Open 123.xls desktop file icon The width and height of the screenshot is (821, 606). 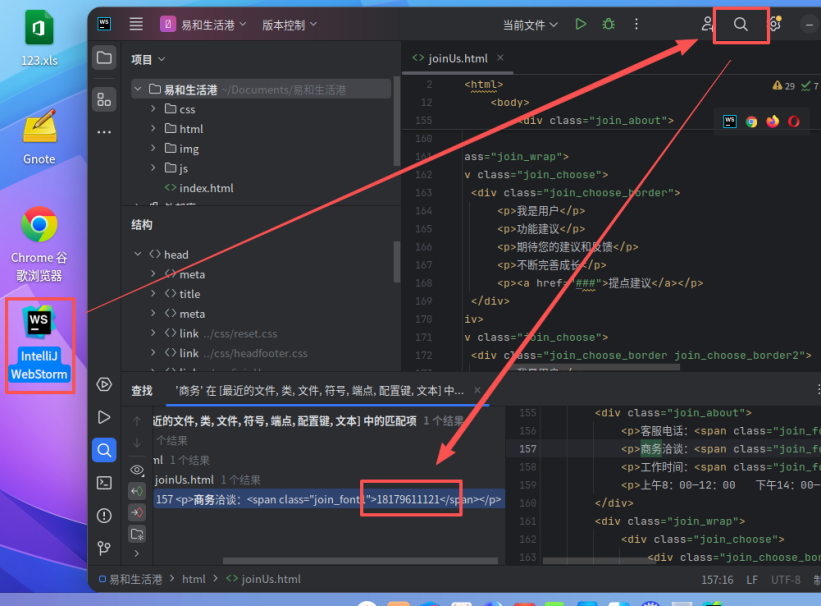point(39,39)
